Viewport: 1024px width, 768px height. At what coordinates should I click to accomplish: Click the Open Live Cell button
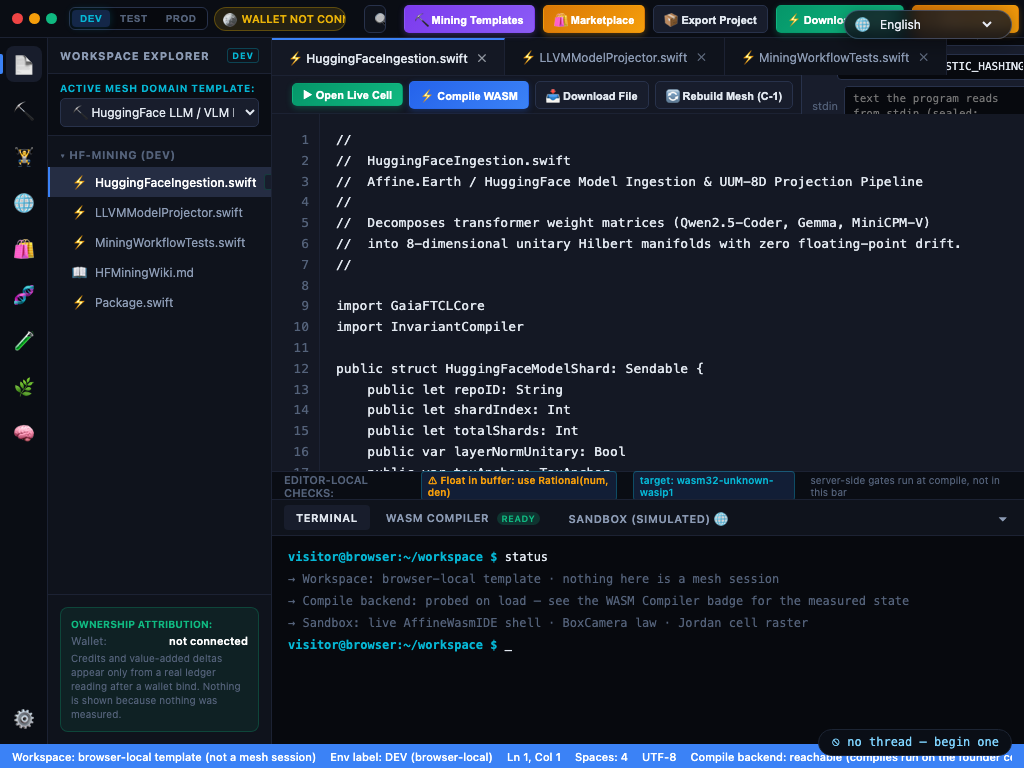[347, 95]
